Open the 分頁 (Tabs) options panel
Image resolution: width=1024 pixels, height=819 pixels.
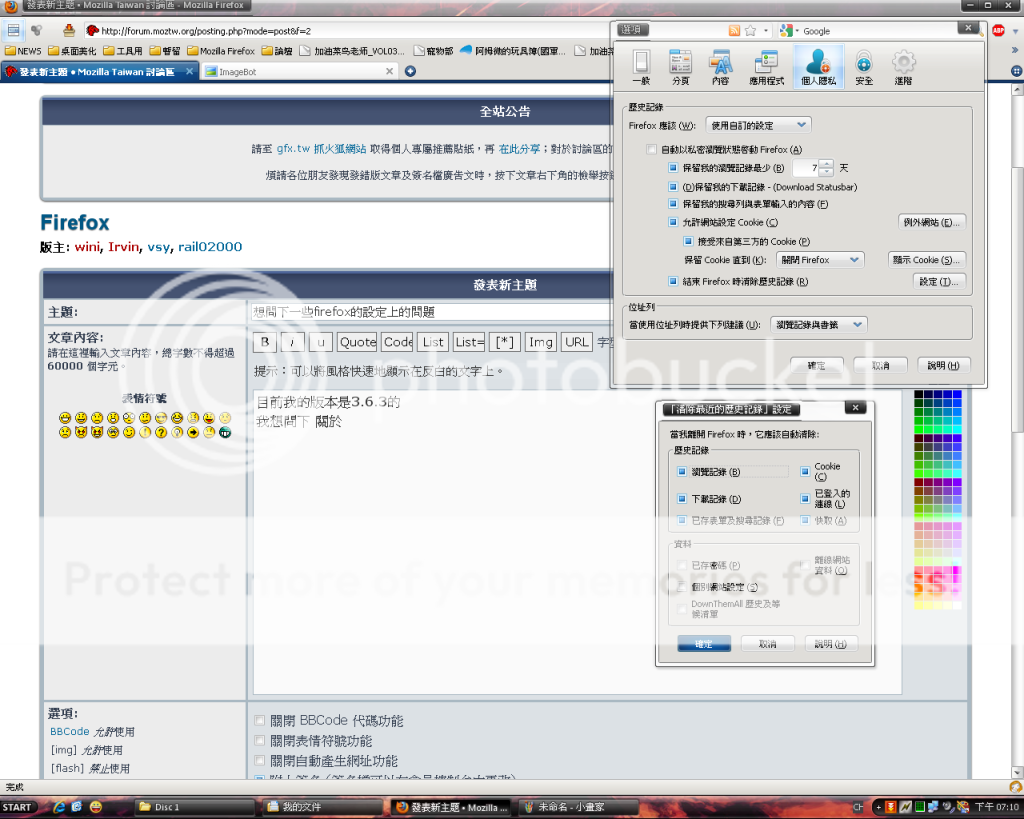click(x=680, y=67)
